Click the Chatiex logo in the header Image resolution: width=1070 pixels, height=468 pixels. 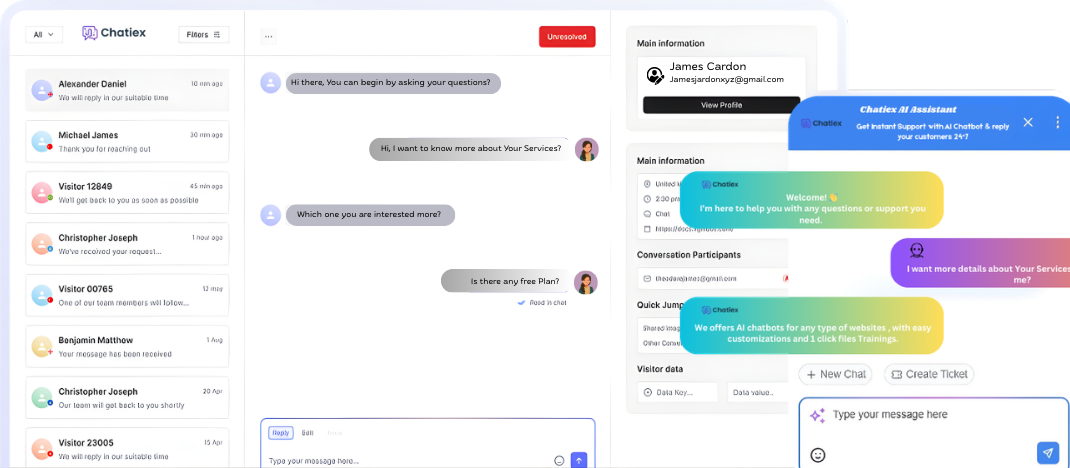pyautogui.click(x=114, y=33)
